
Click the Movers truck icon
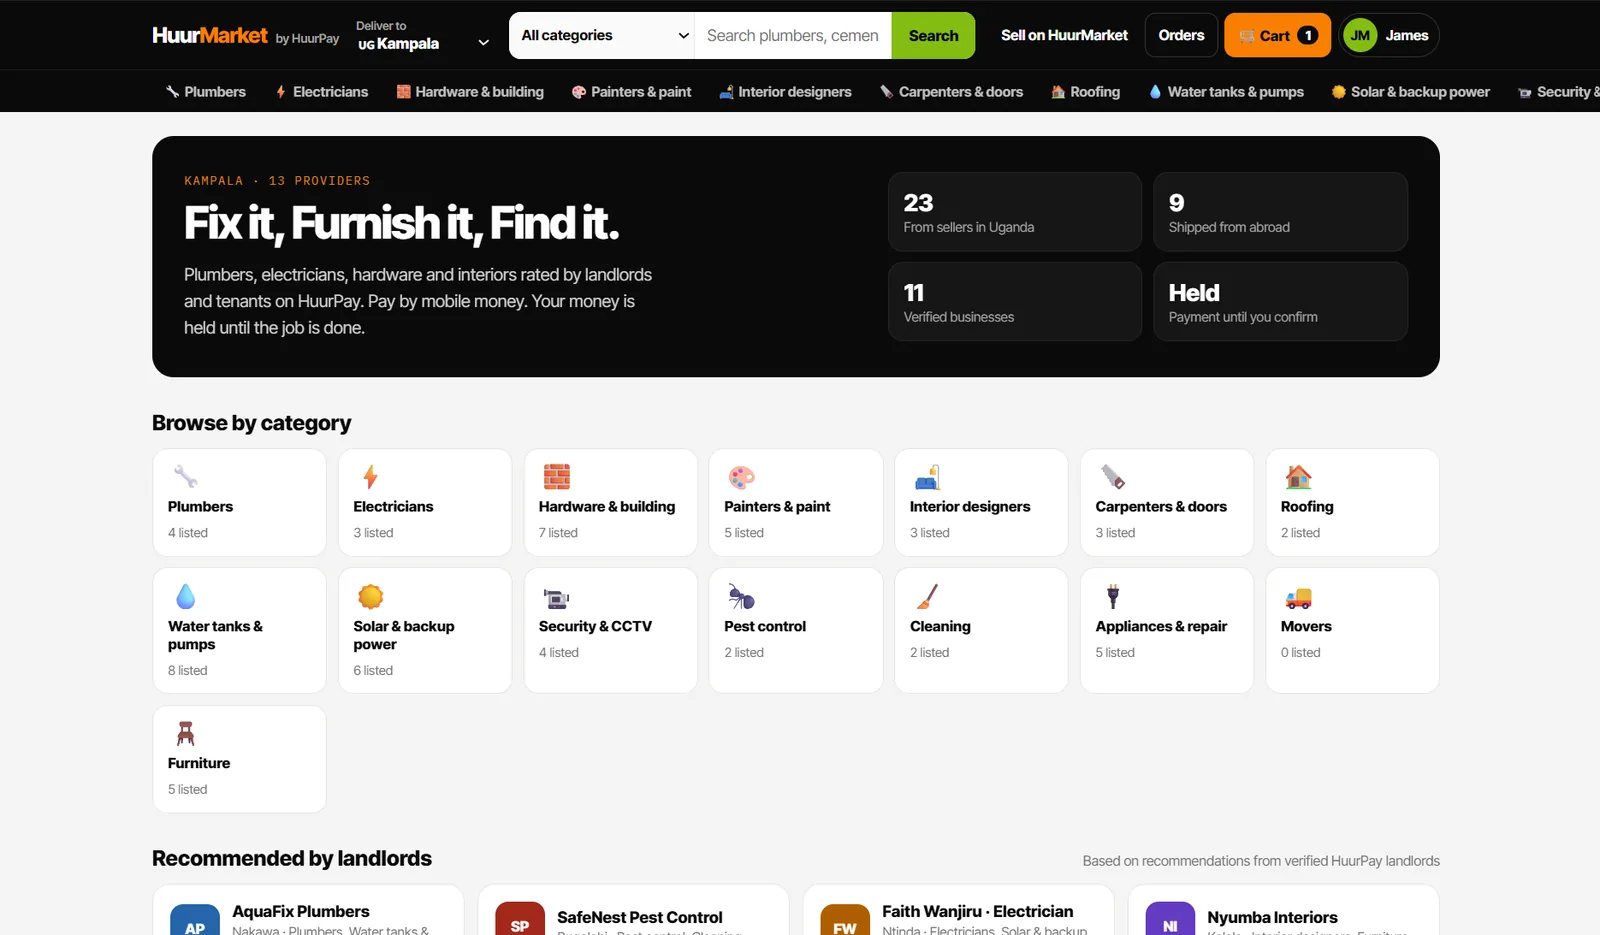tap(1298, 598)
